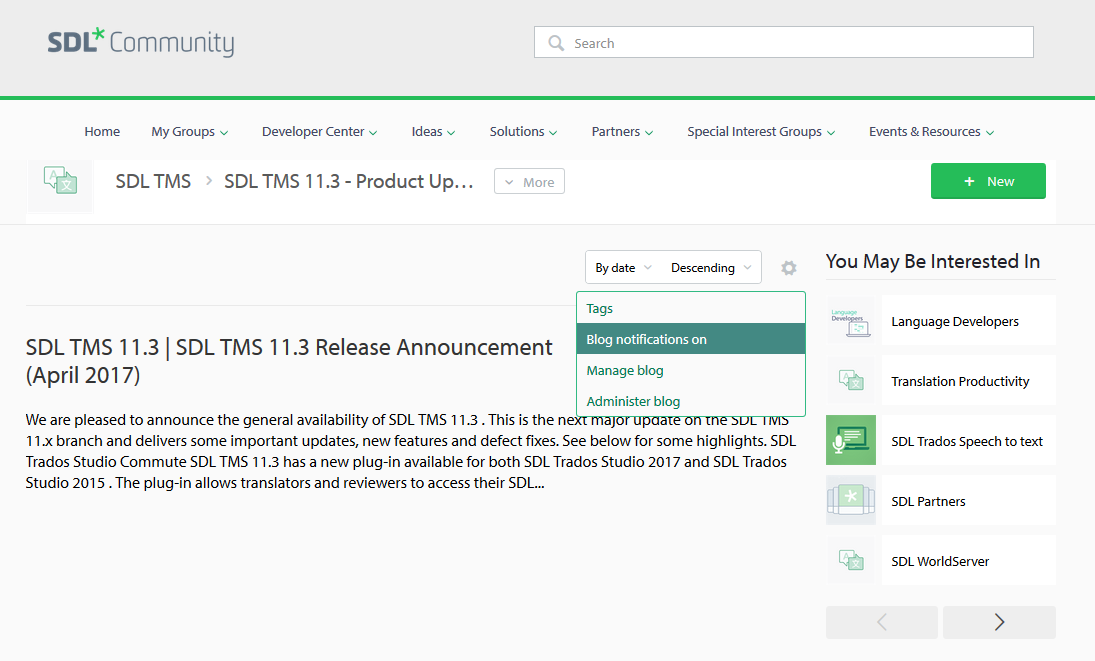Click the SDL Partners thumbnail icon

coord(851,500)
